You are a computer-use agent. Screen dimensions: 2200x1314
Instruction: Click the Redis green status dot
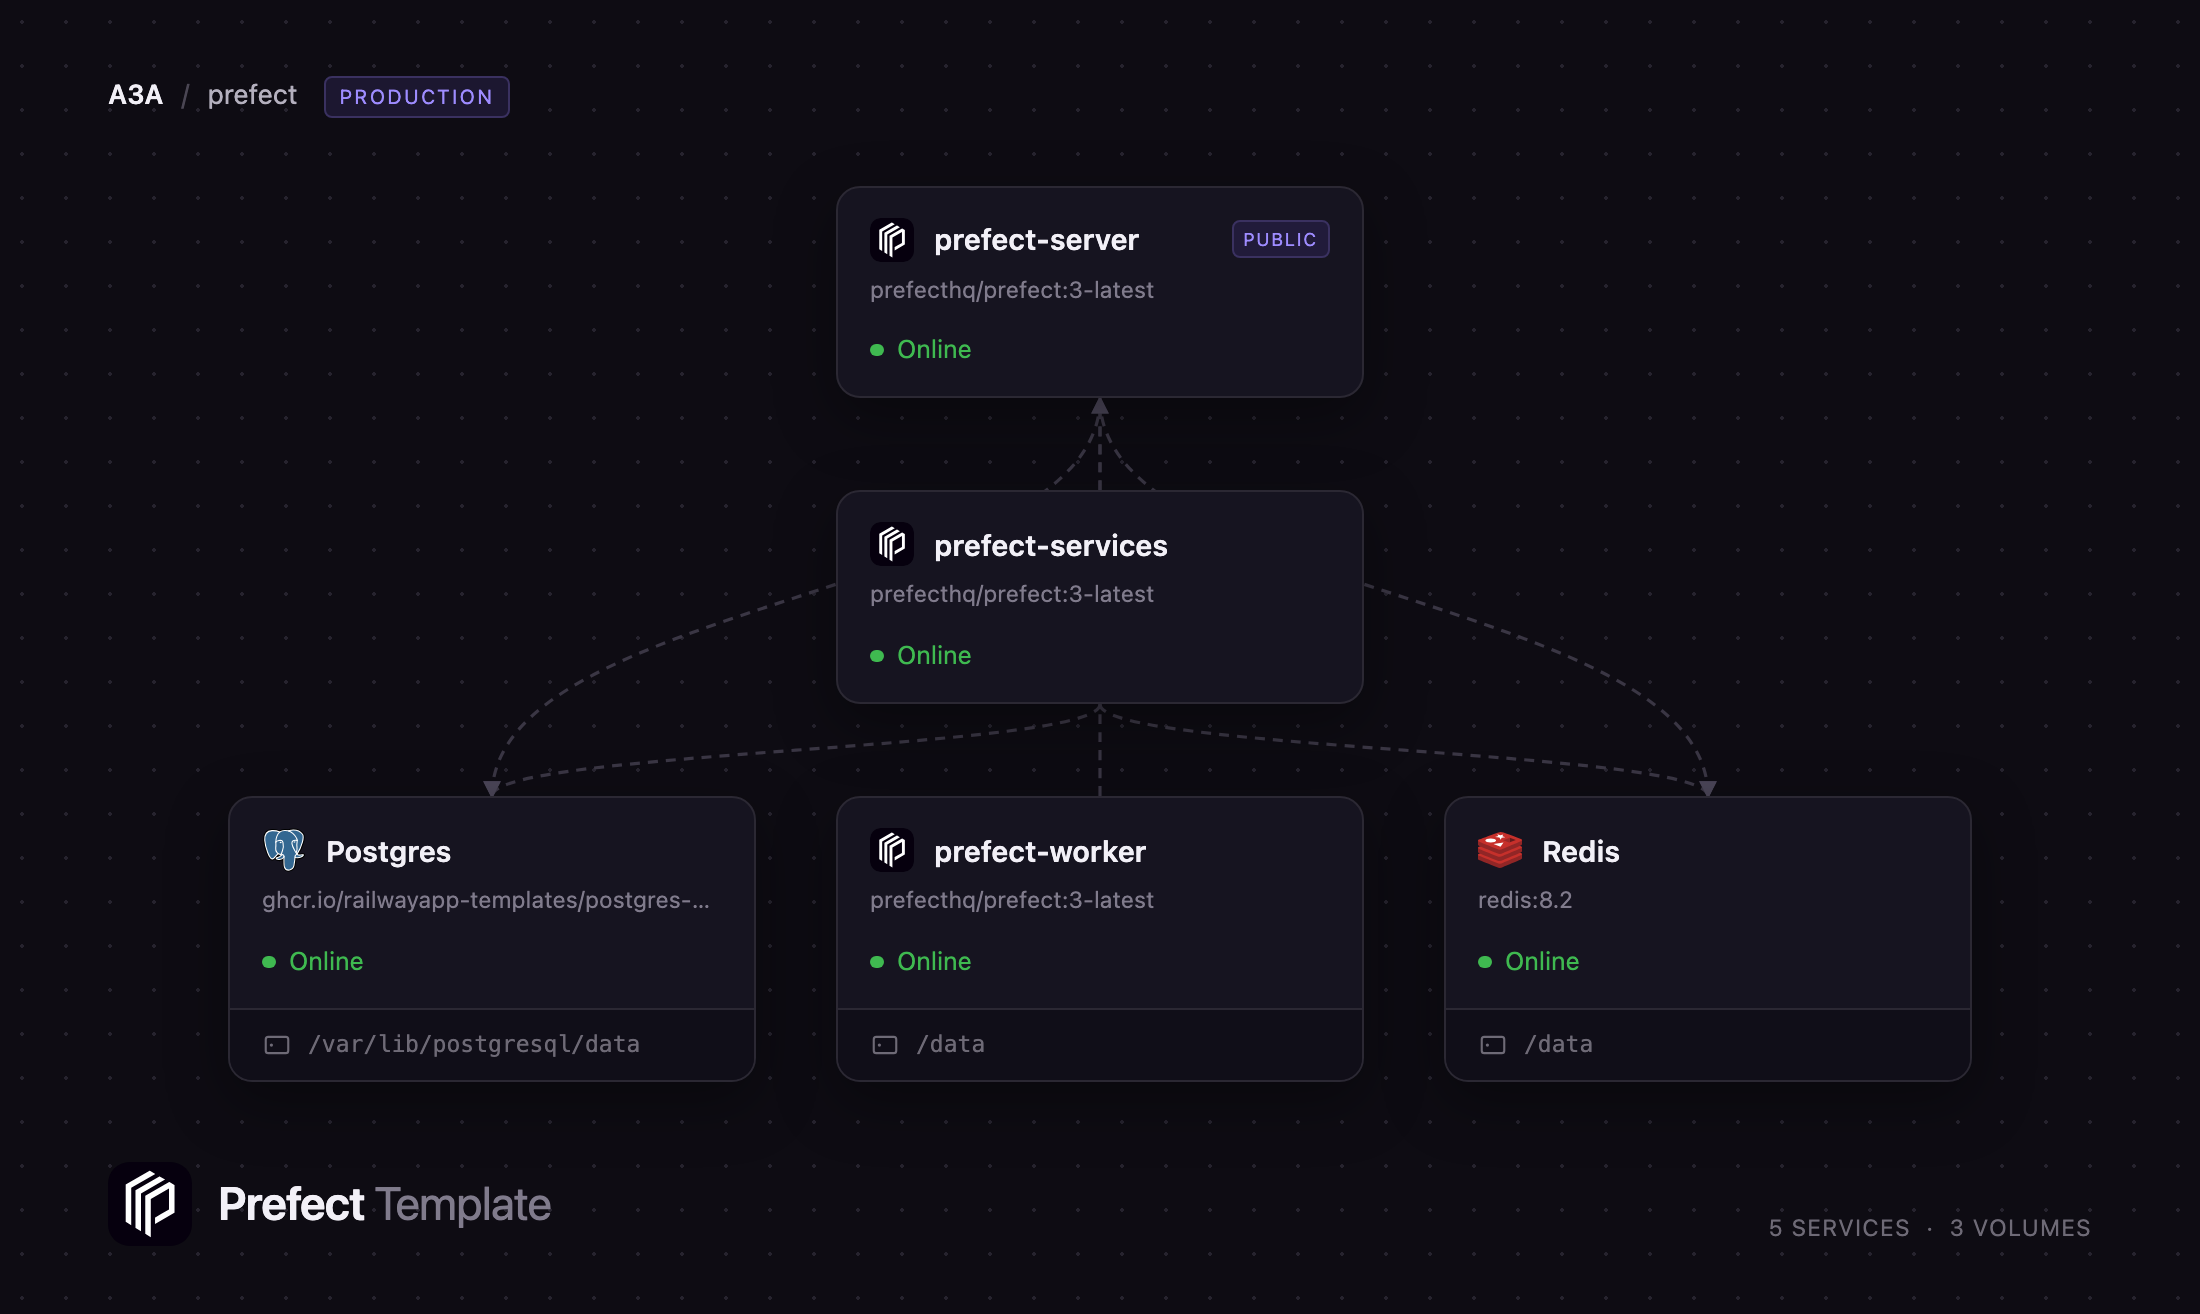point(1485,962)
